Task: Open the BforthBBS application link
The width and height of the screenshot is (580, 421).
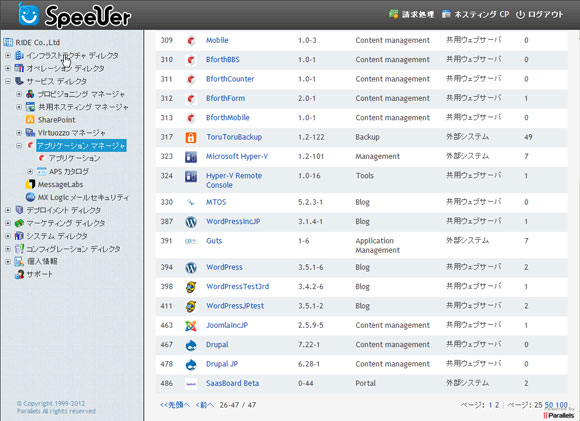Action: point(223,59)
